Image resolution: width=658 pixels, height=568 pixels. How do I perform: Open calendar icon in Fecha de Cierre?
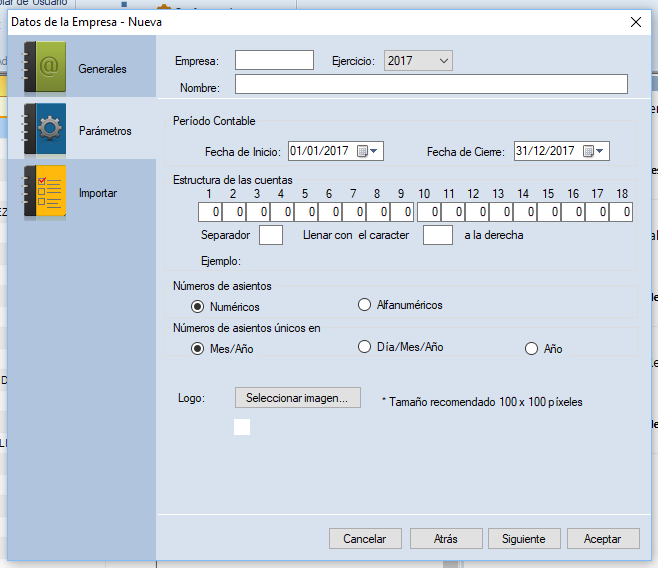click(x=588, y=151)
